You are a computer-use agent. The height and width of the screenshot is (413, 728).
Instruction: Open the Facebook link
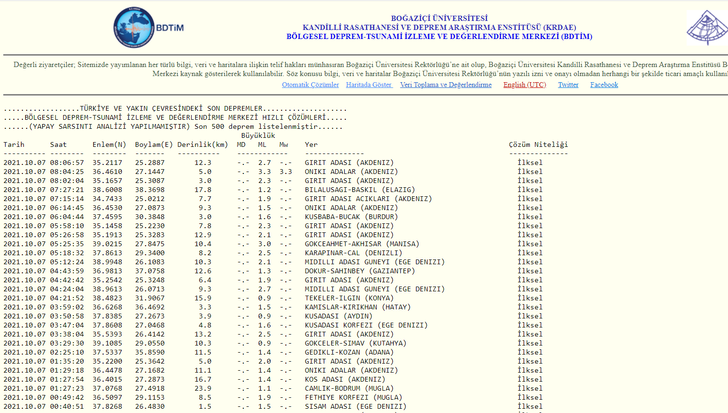point(604,85)
